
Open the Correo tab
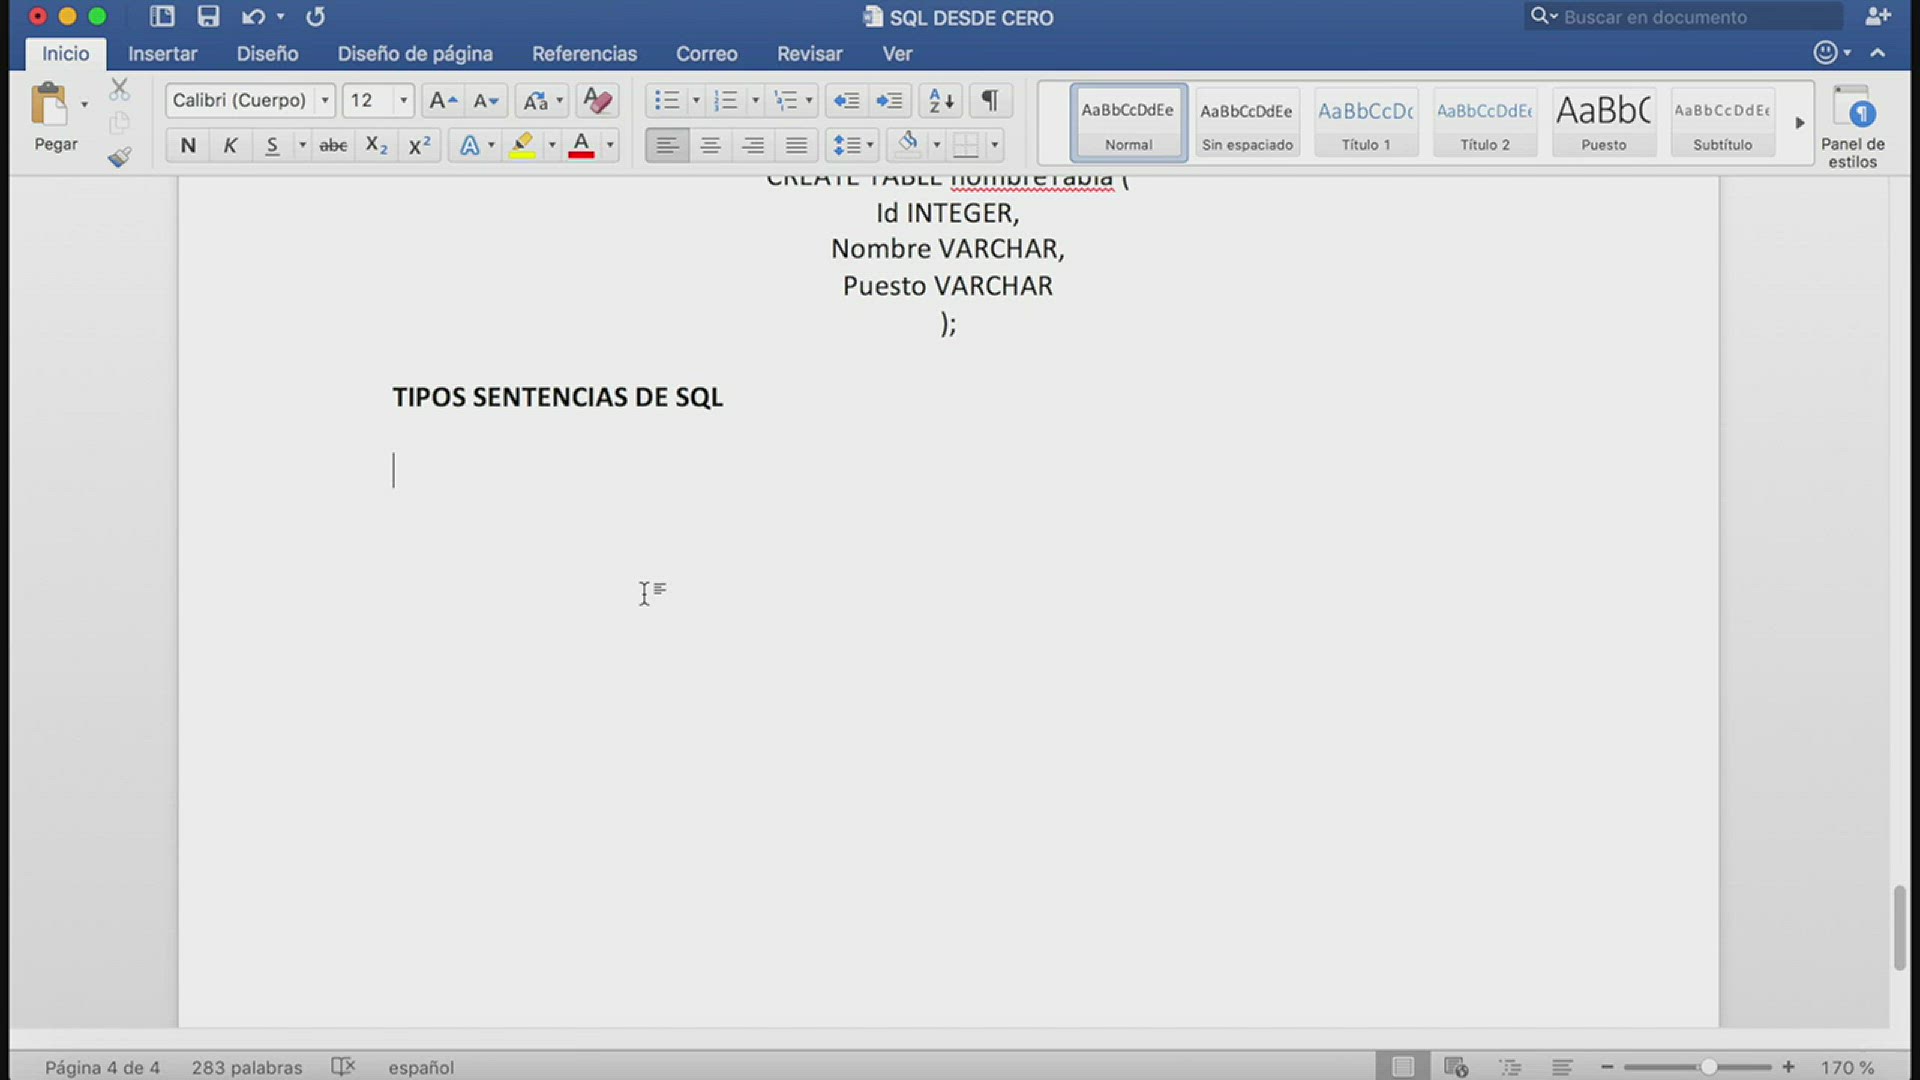pyautogui.click(x=706, y=54)
